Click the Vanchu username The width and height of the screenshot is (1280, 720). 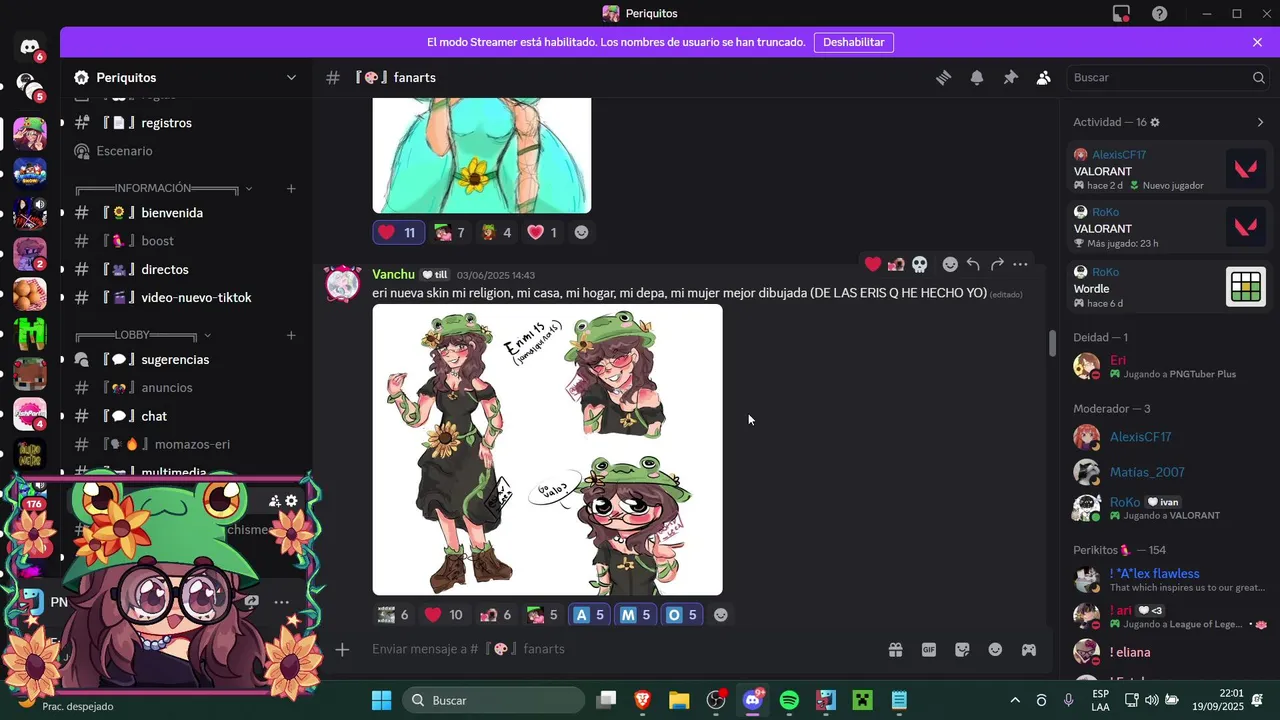[x=393, y=274]
